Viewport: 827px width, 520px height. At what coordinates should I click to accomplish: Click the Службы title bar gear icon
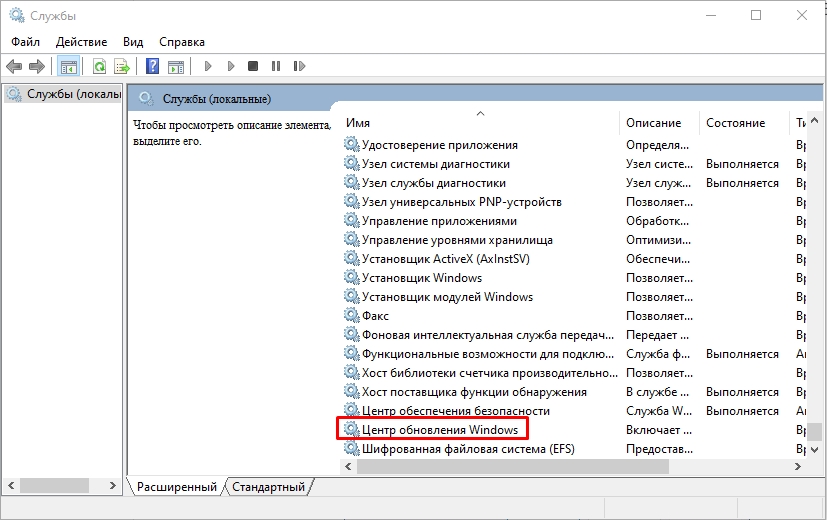[17, 15]
